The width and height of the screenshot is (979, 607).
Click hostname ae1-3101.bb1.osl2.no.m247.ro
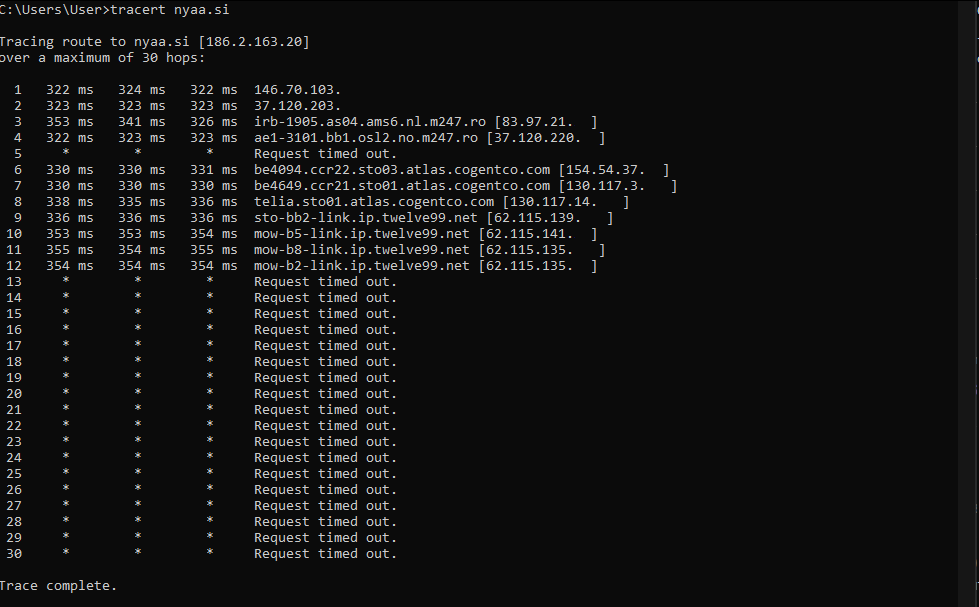coord(366,138)
